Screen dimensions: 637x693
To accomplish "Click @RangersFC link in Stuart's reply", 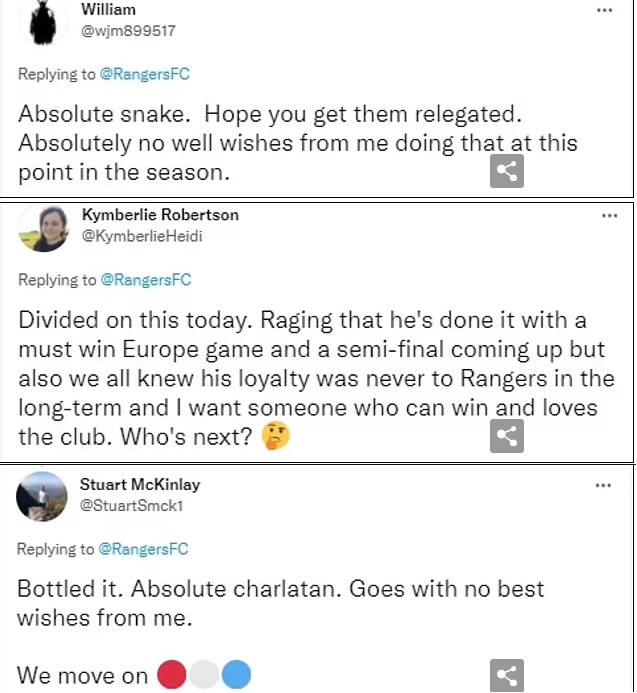I will coord(144,549).
